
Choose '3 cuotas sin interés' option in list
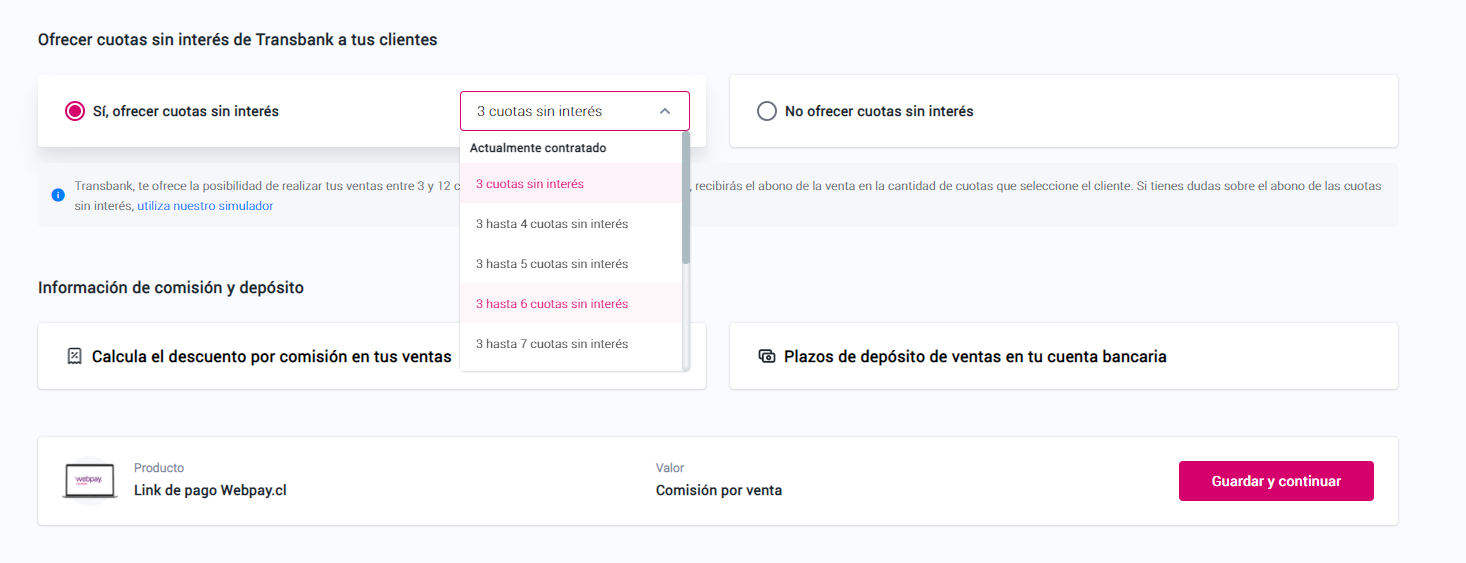click(571, 184)
